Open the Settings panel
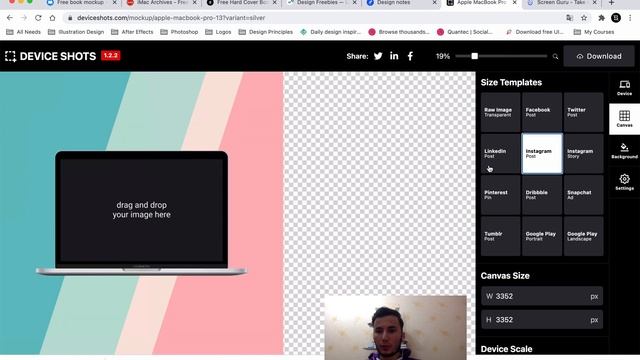 click(624, 182)
